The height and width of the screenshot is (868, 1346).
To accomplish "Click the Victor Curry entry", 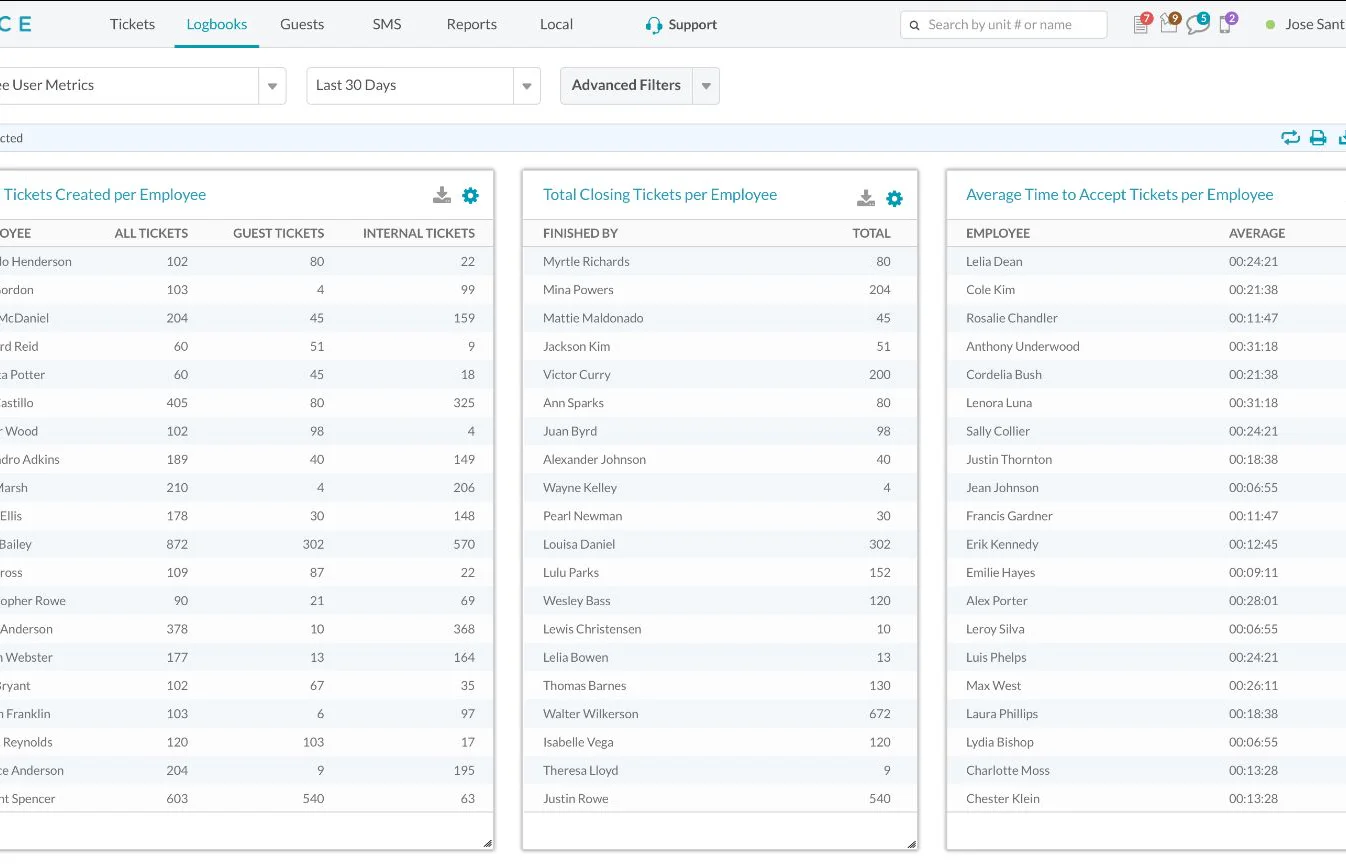I will pyautogui.click(x=576, y=375).
